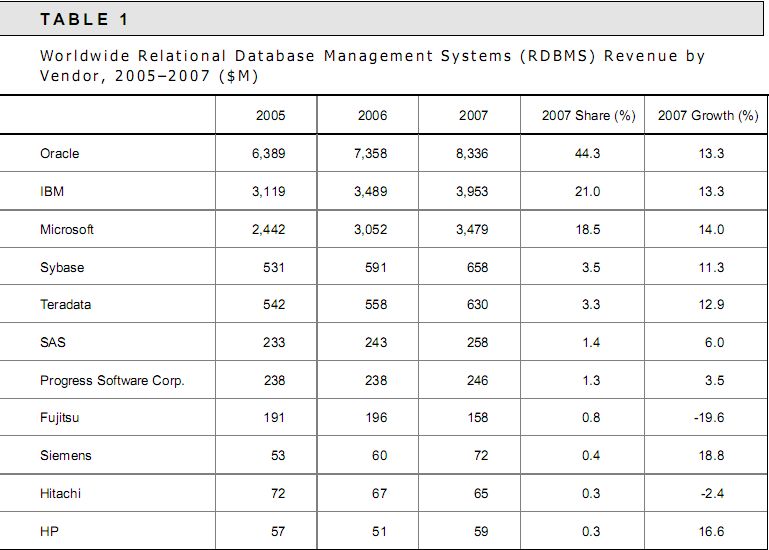
Task: Select Oracle's 2007 share '44.3'
Action: (x=588, y=154)
